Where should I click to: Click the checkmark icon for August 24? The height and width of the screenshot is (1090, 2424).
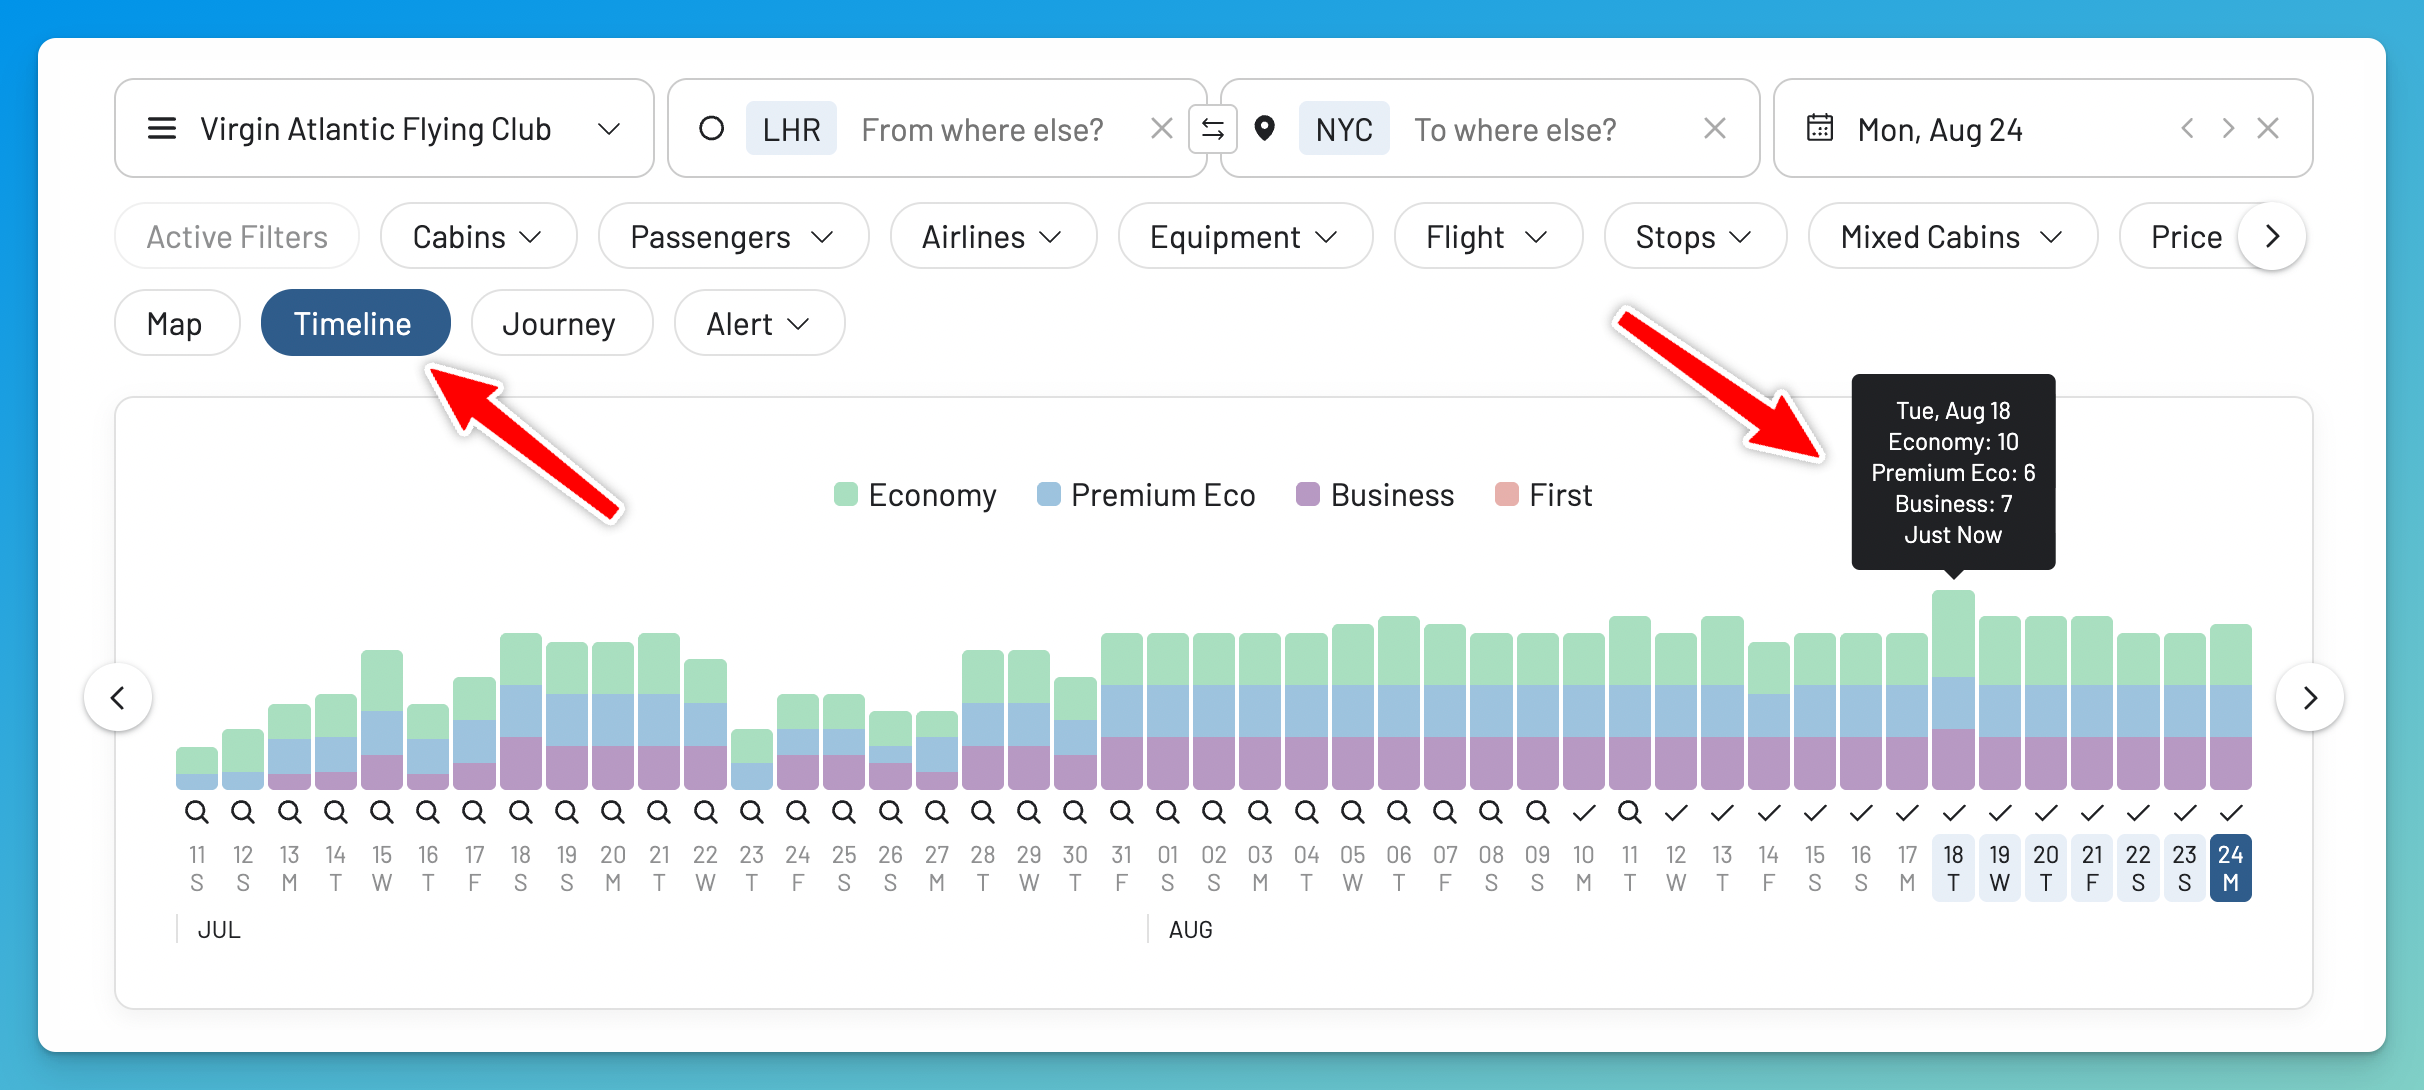tap(2231, 813)
